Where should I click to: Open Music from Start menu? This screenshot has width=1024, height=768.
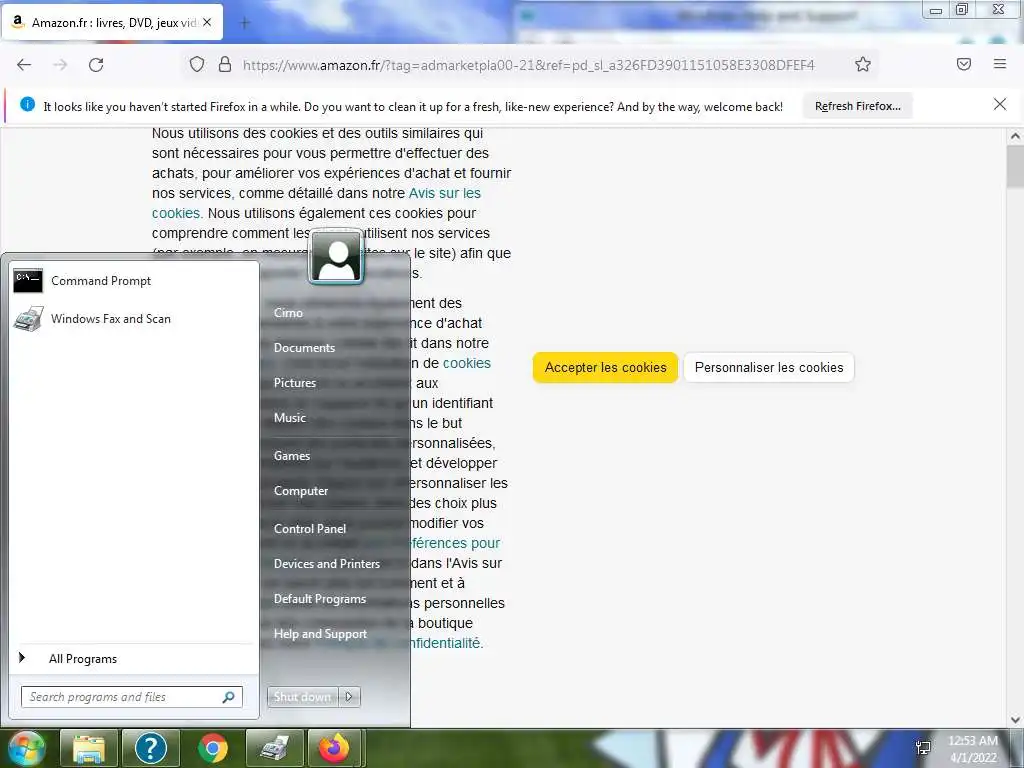click(x=289, y=417)
